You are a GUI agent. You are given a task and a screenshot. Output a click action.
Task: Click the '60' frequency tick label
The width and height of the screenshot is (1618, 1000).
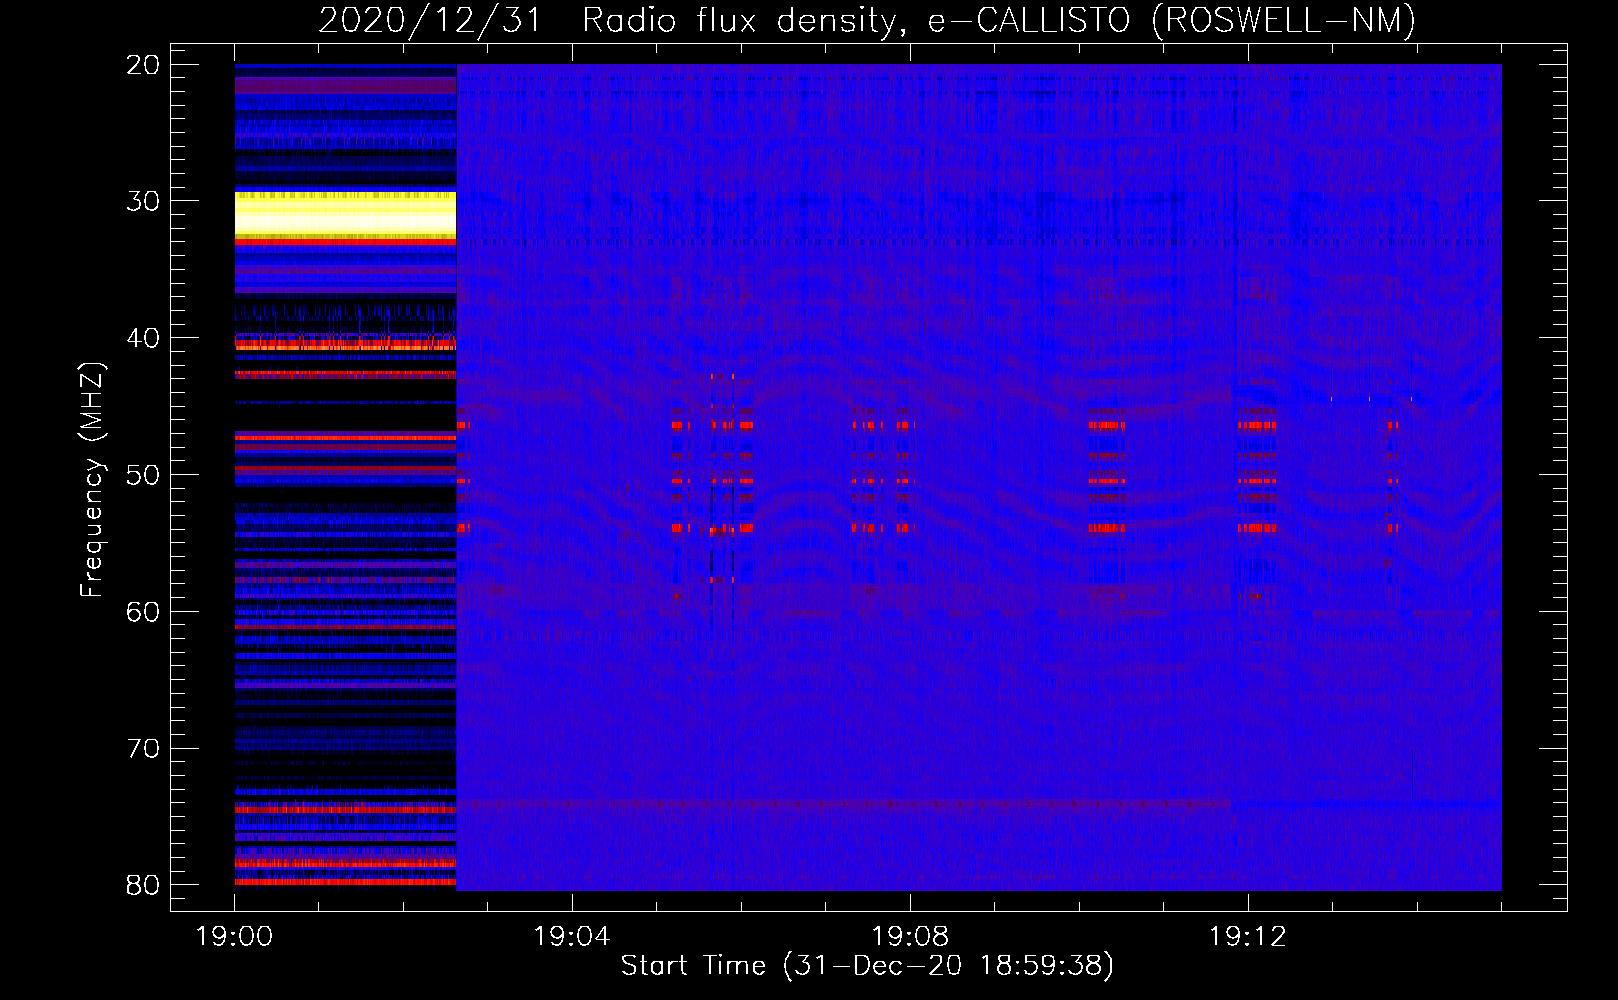[x=143, y=612]
